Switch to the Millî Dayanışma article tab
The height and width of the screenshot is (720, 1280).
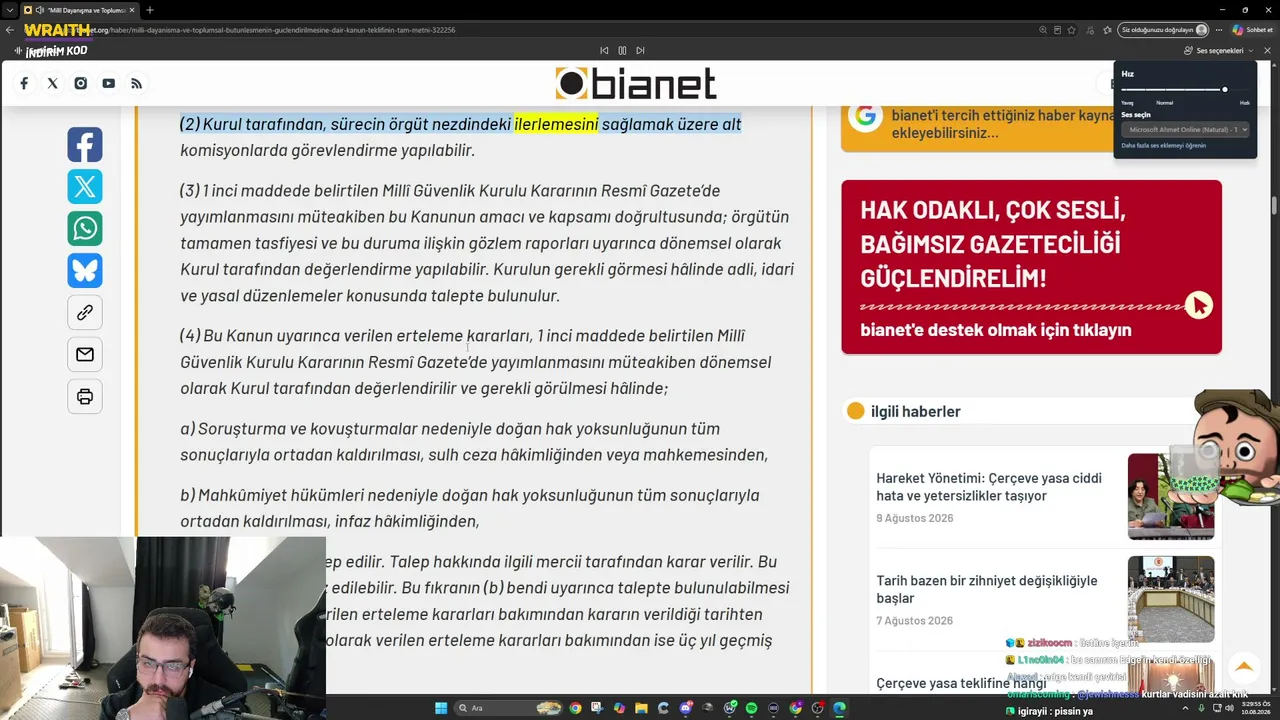[x=80, y=10]
